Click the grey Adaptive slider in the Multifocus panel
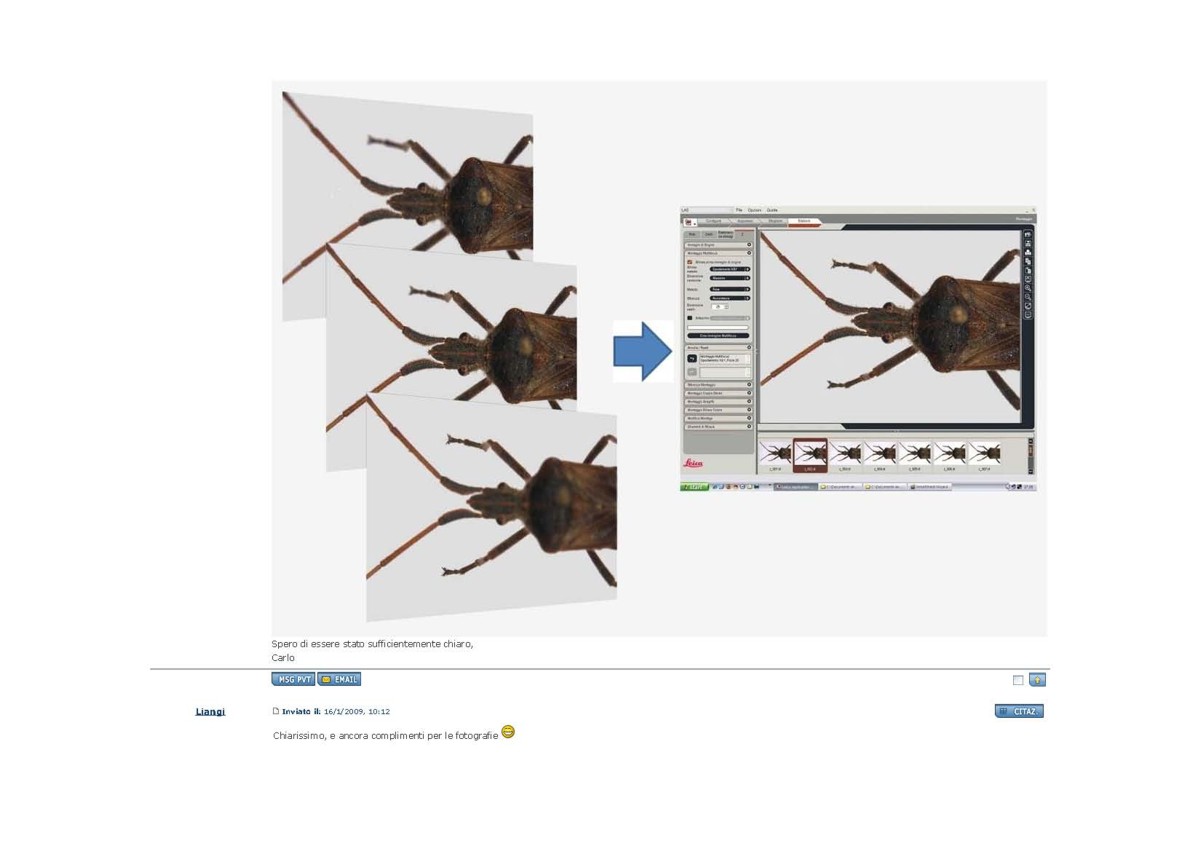Screen dimensions: 1200x849 (x=729, y=318)
